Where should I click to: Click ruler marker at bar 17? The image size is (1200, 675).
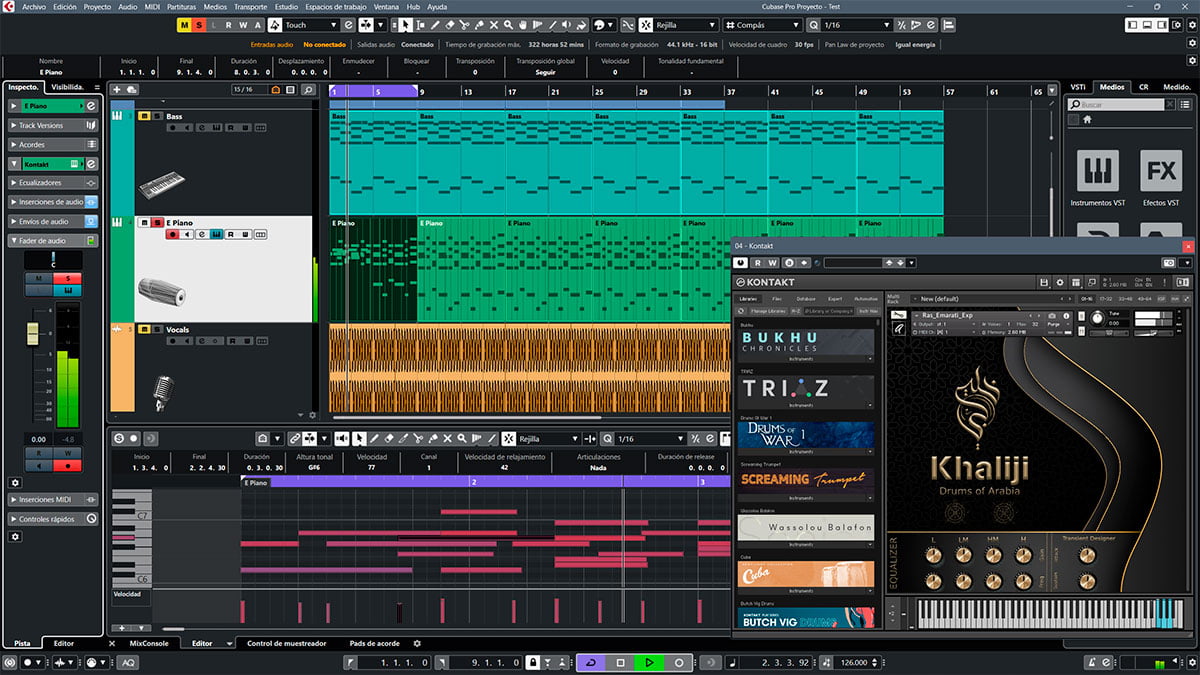512,92
